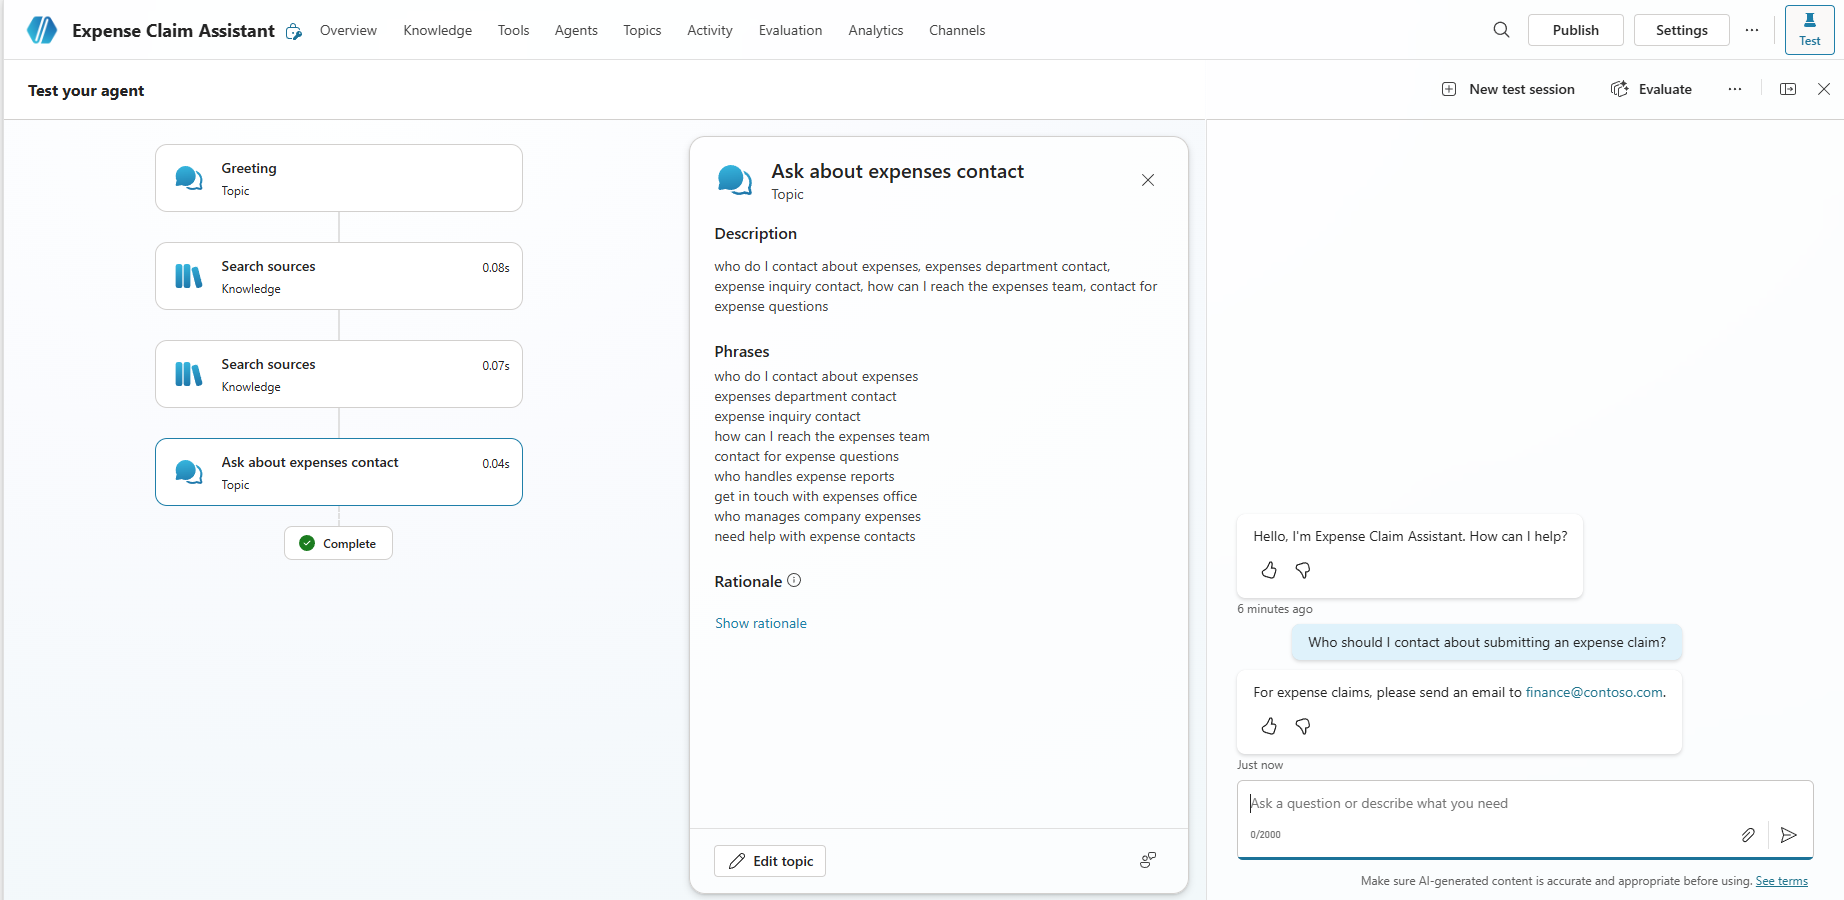Click the Evaluate button
Viewport: 1844px width, 900px height.
(1652, 89)
